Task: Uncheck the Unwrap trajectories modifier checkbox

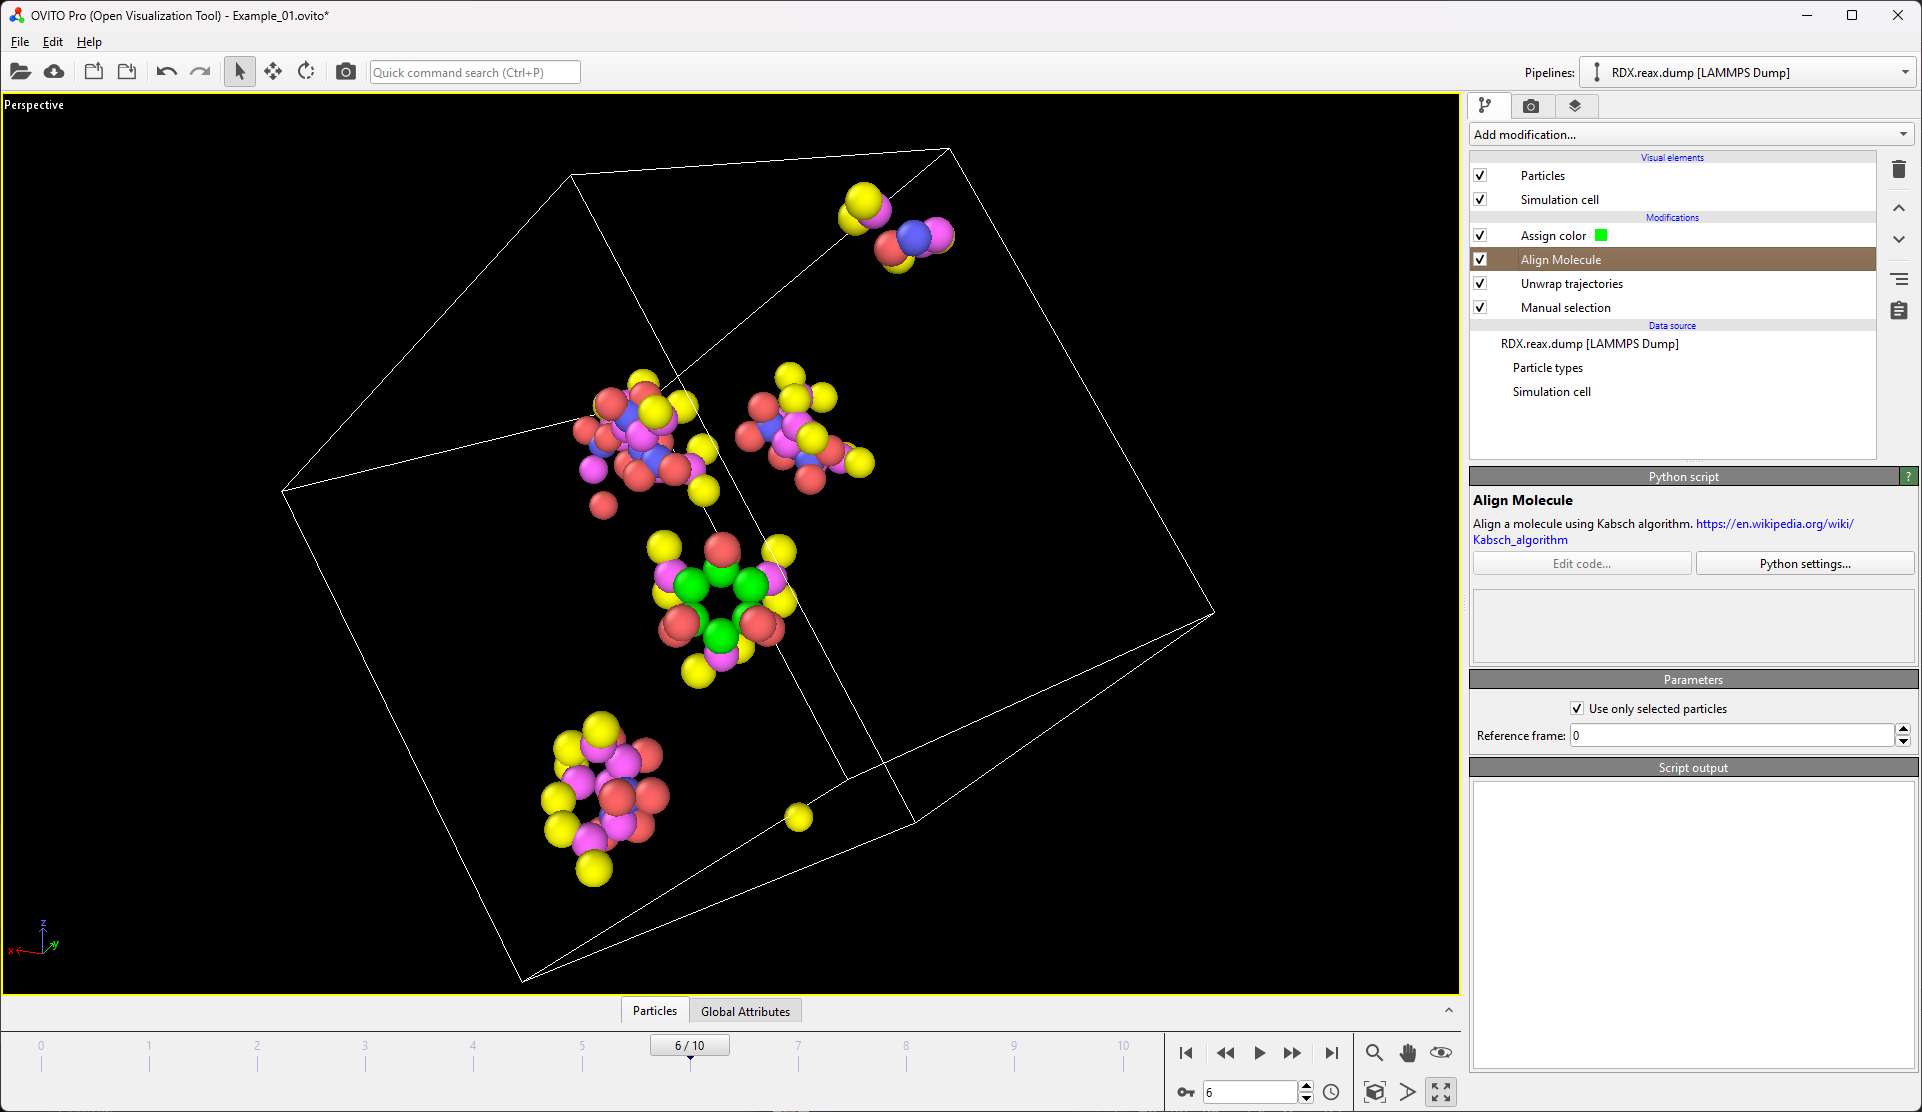Action: [x=1480, y=284]
